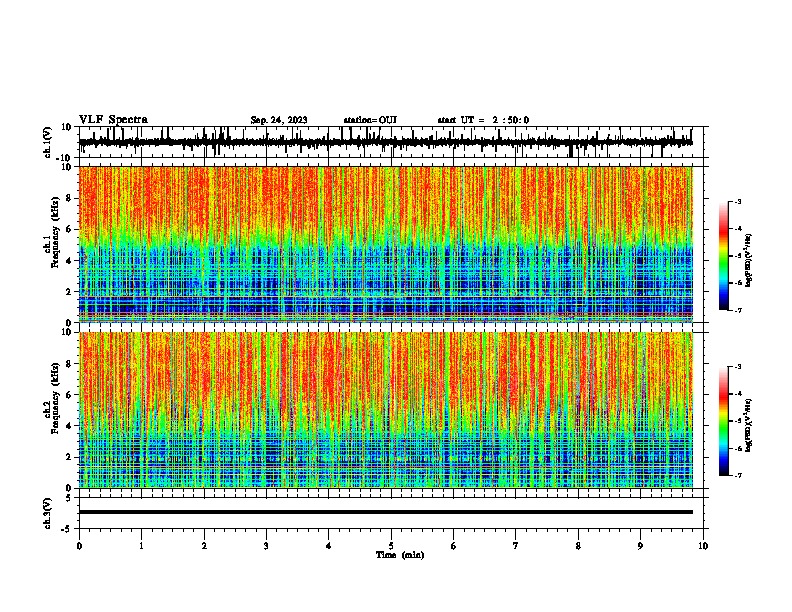Click the "4" kHz tick on ch.2 axis
The height and width of the screenshot is (612, 792).
69,426
